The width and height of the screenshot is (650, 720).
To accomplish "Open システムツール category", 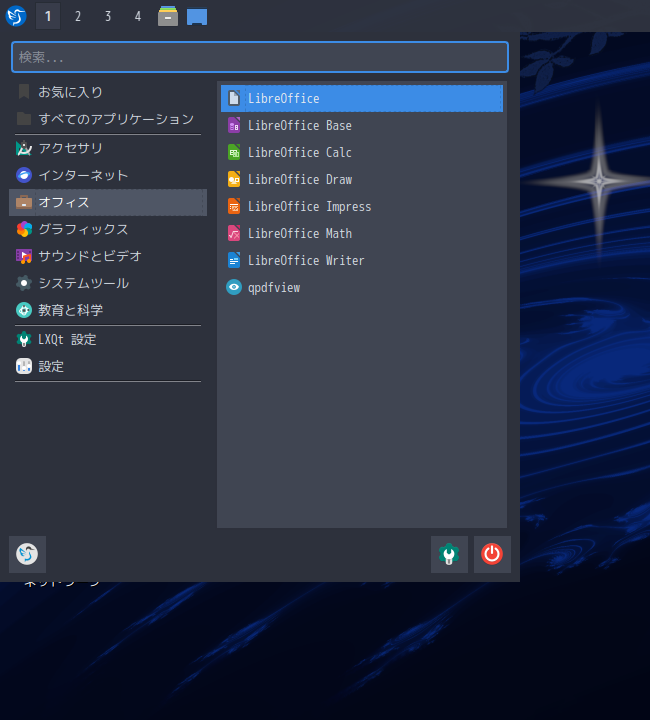I will 108,283.
